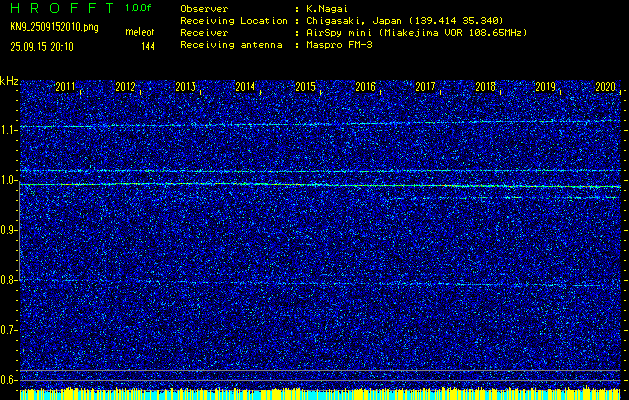Click the 2020 time marker label

click(605, 87)
